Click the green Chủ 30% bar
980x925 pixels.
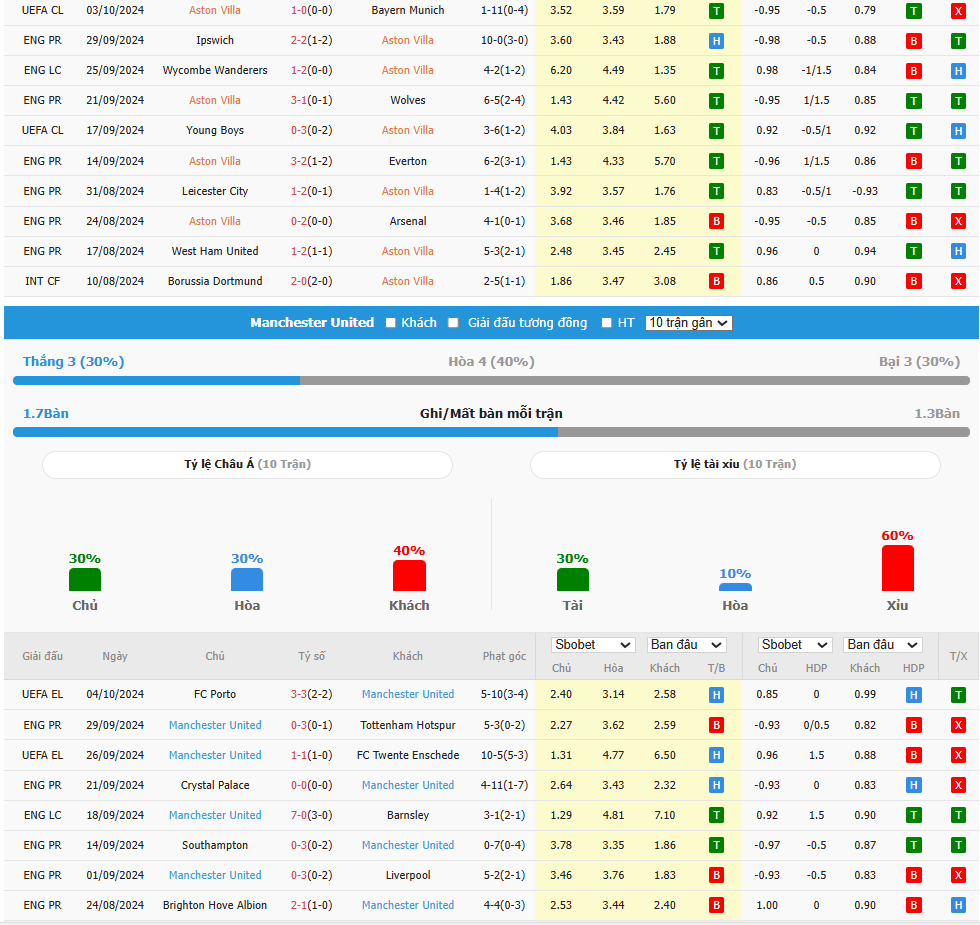coord(85,579)
